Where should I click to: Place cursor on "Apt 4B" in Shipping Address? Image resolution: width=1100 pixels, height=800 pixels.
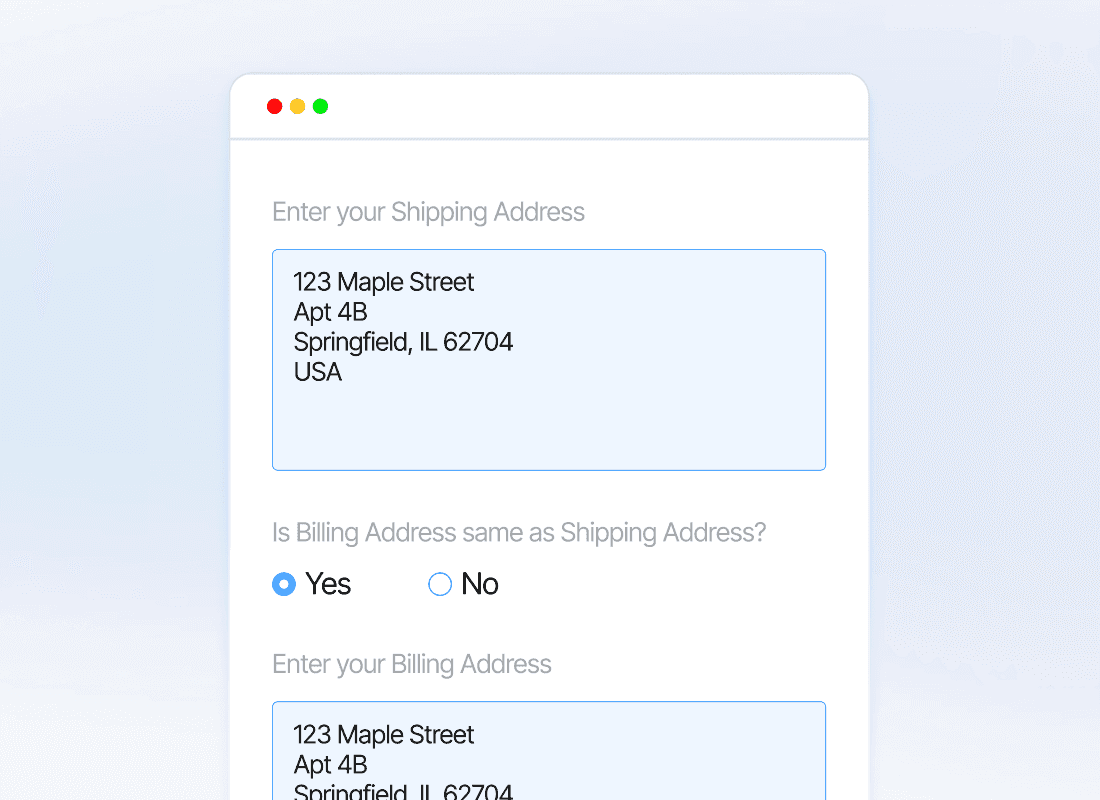pyautogui.click(x=331, y=312)
